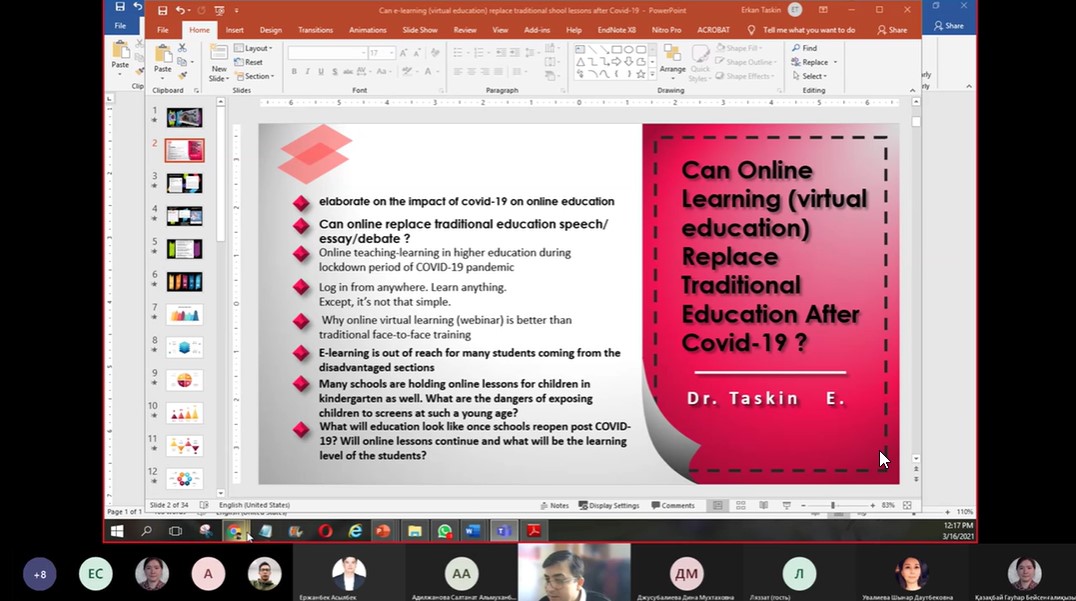Click the Ribbon Display Options icon
This screenshot has width=1076, height=601.
tap(823, 10)
